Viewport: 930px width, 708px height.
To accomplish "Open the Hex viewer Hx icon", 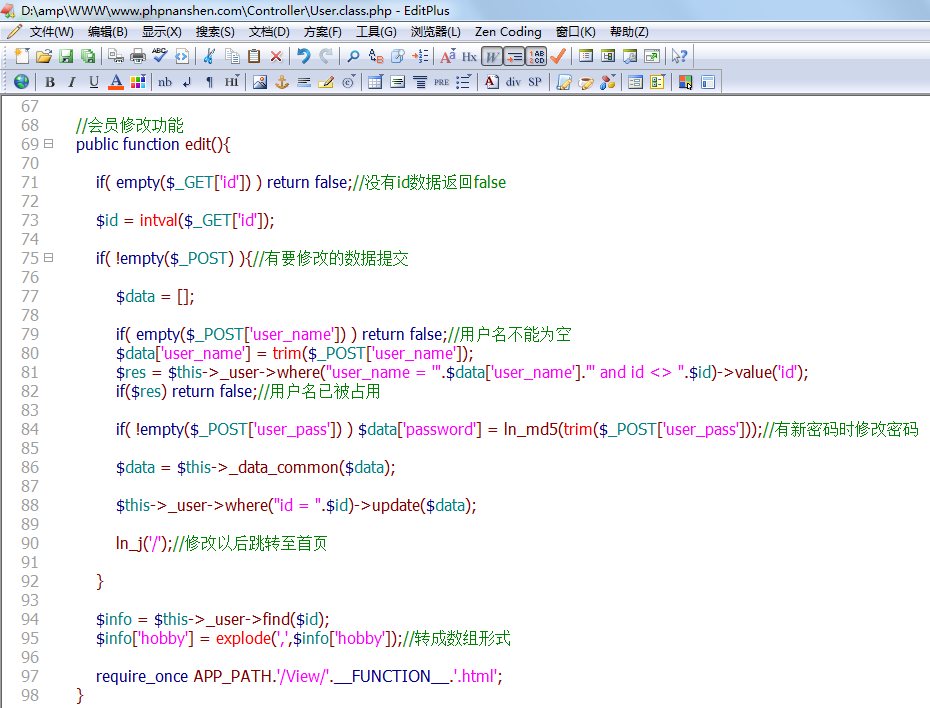I will (469, 56).
